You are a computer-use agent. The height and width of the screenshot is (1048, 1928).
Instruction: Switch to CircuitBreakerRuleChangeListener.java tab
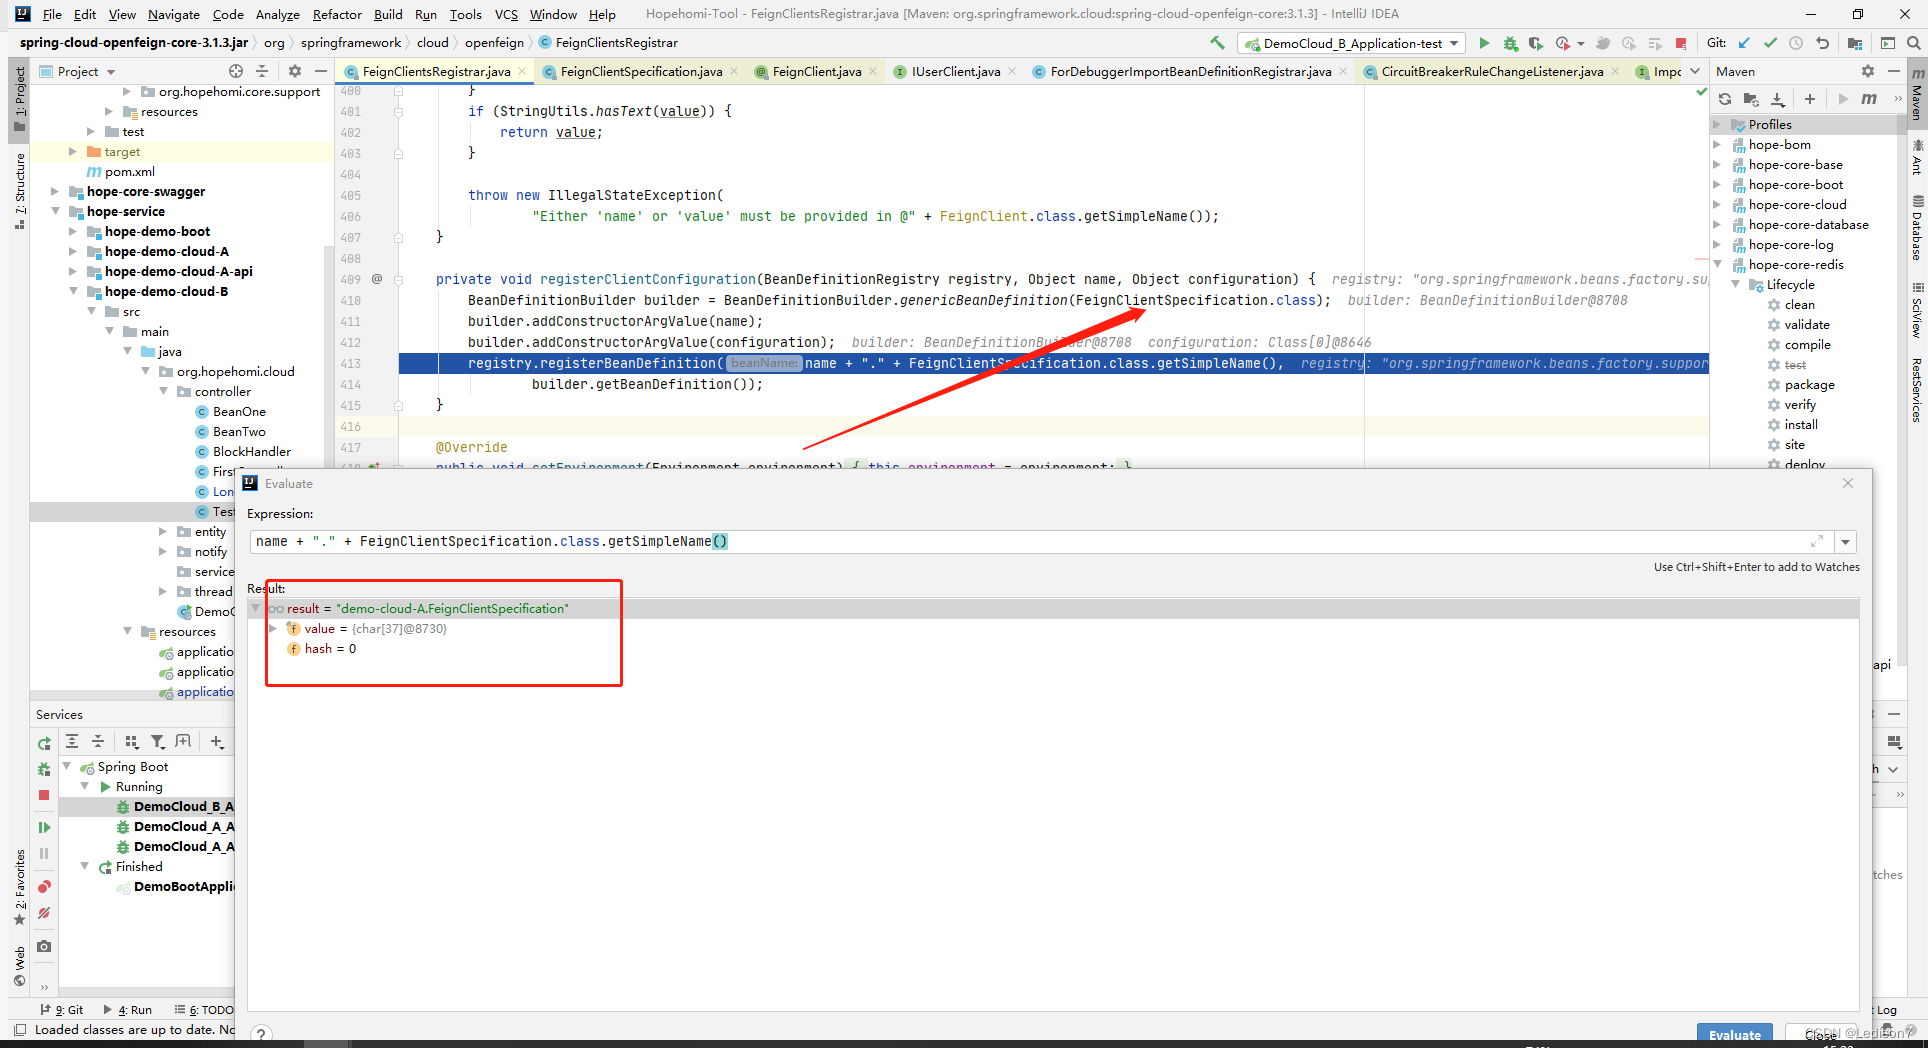(x=1492, y=71)
